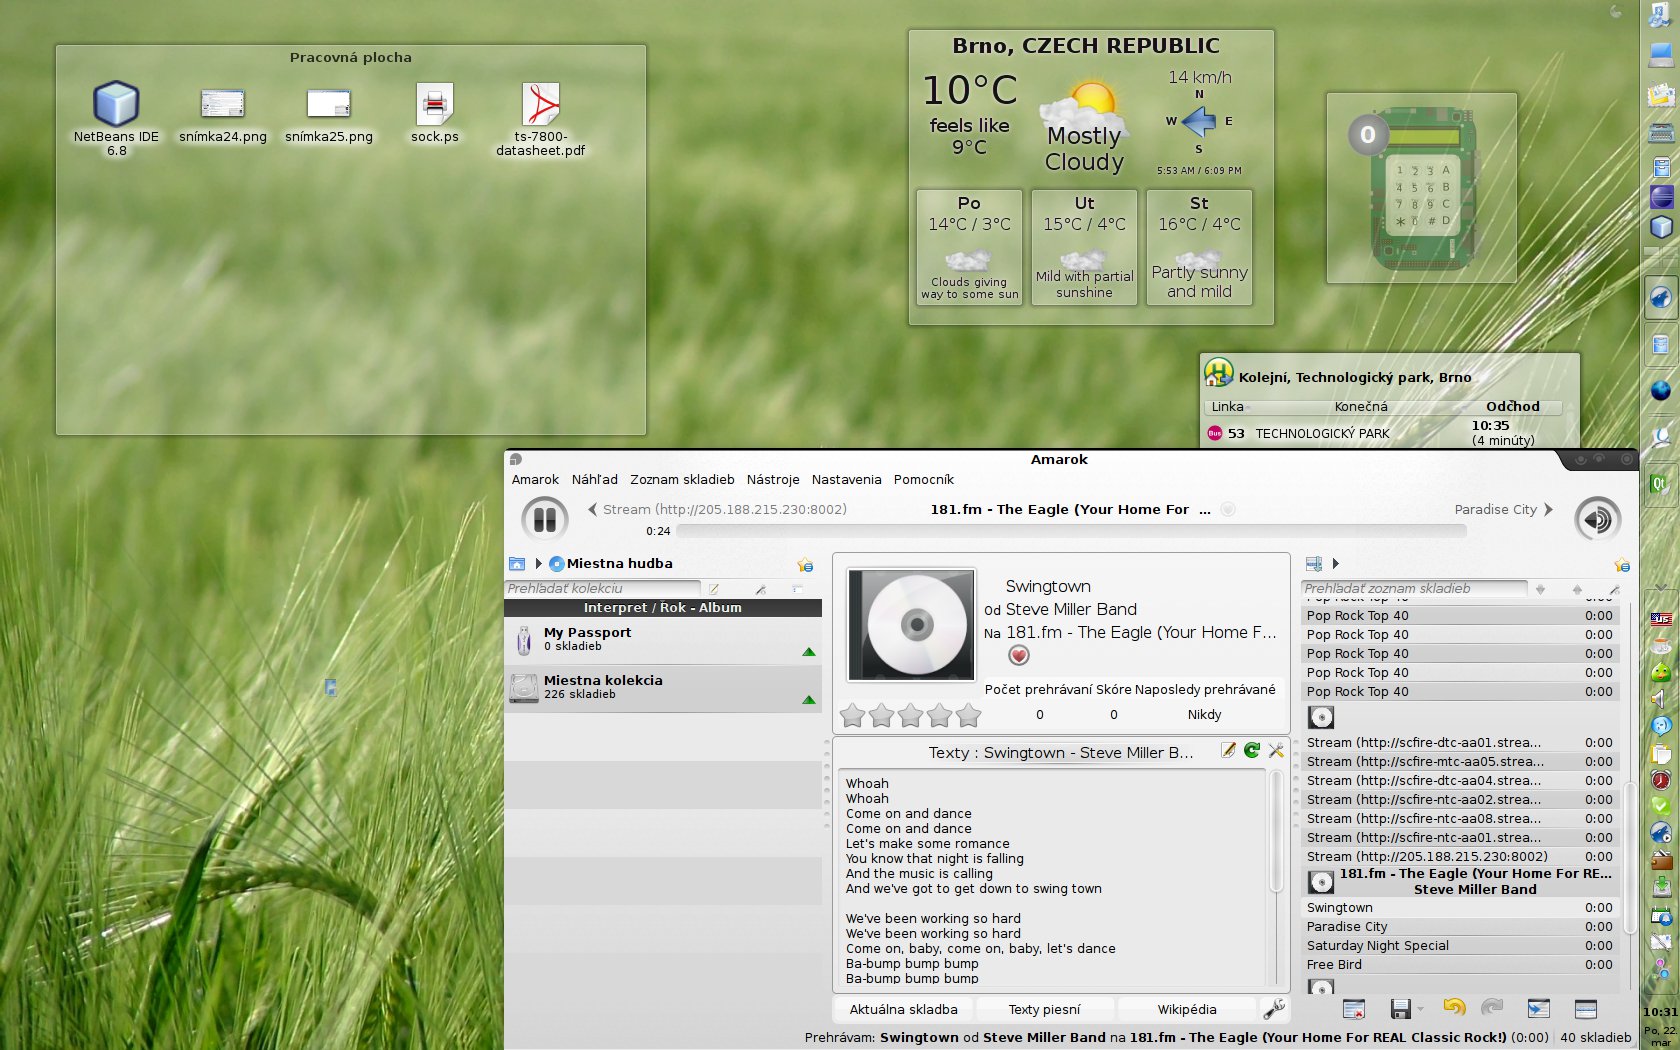The width and height of the screenshot is (1680, 1050).
Task: Reload lyrics with green refresh icon
Action: click(x=1252, y=751)
